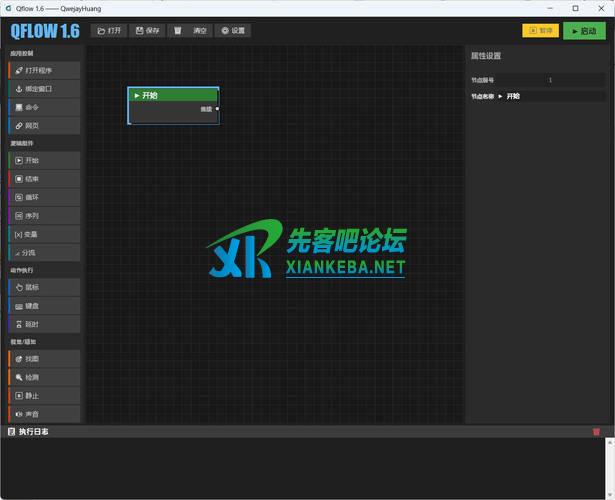Save the flow with the 保存 button
615x500 pixels.
(x=148, y=31)
